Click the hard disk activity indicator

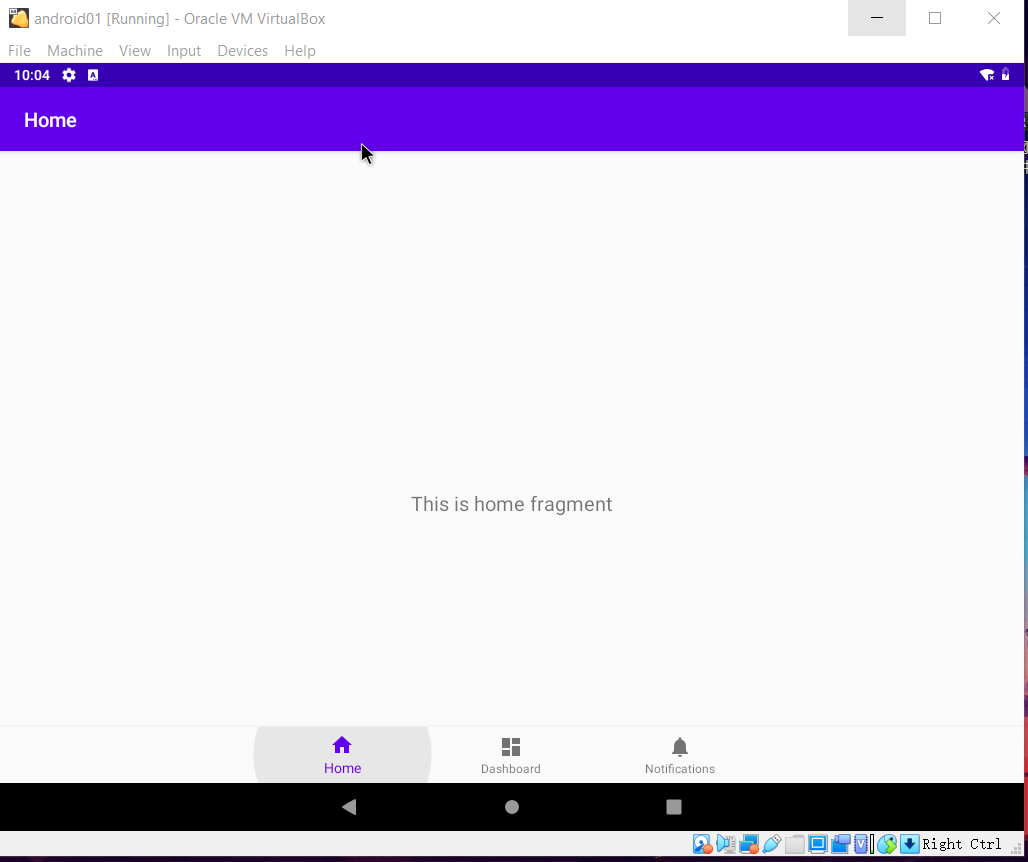pyautogui.click(x=703, y=844)
